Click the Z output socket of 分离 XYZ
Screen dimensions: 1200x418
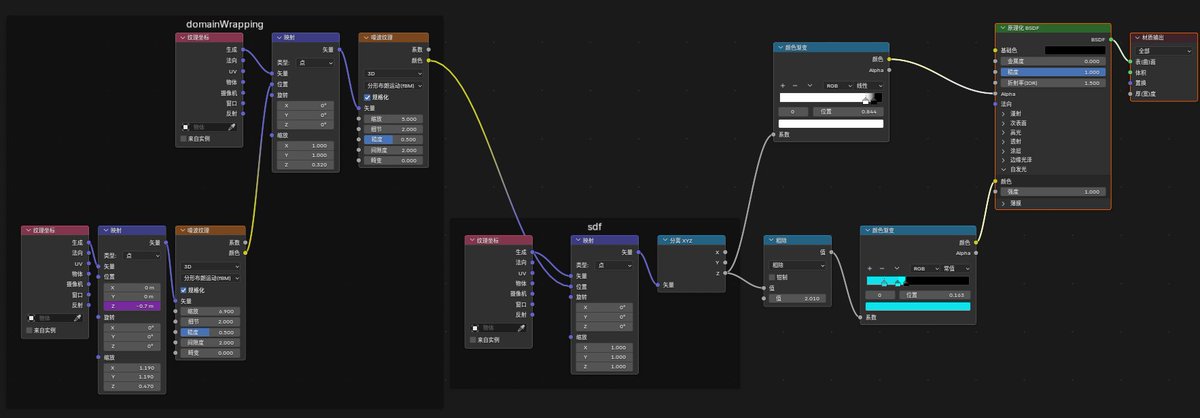[727, 271]
